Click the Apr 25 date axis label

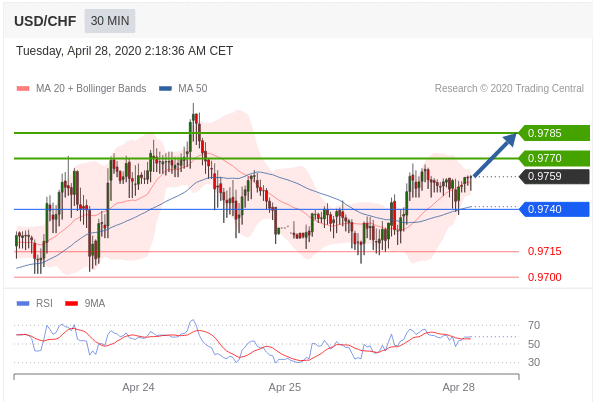pos(285,387)
